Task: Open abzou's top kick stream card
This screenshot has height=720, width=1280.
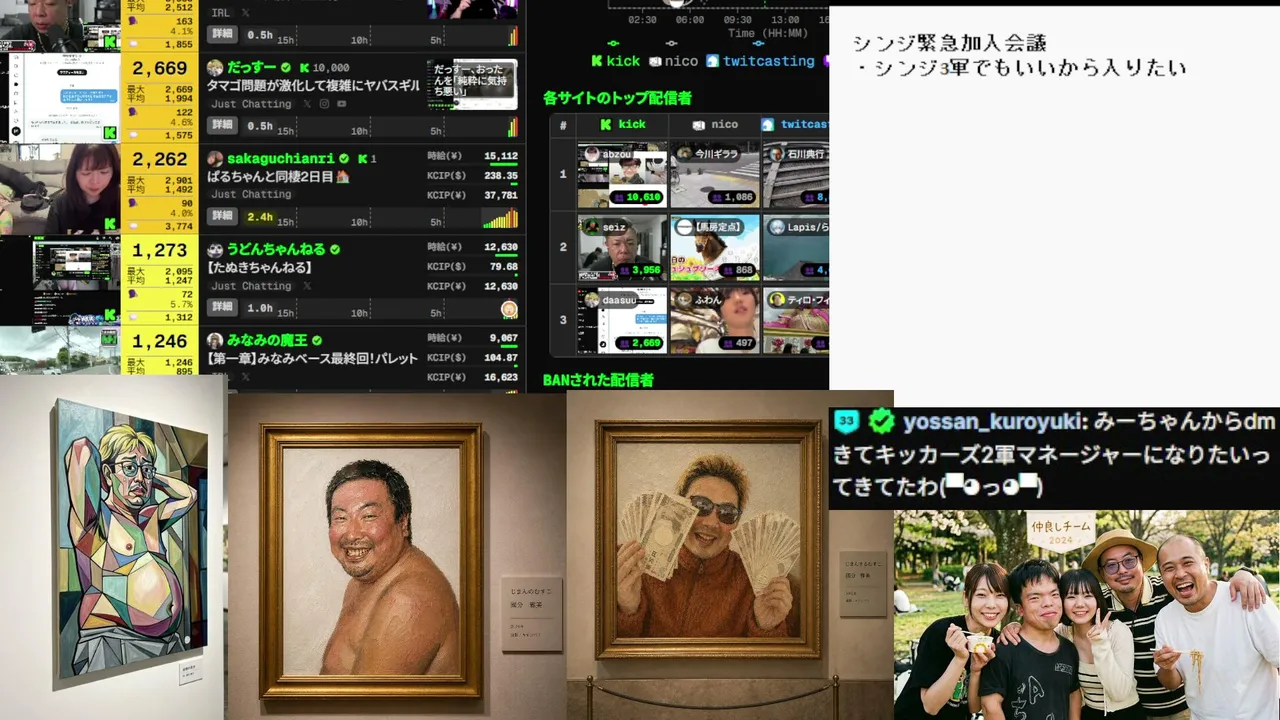Action: point(622,175)
